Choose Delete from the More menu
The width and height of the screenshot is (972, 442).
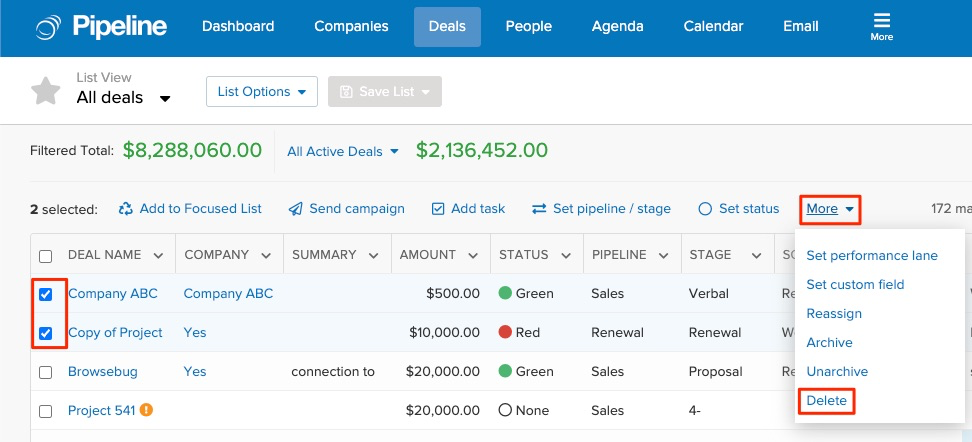pos(826,401)
